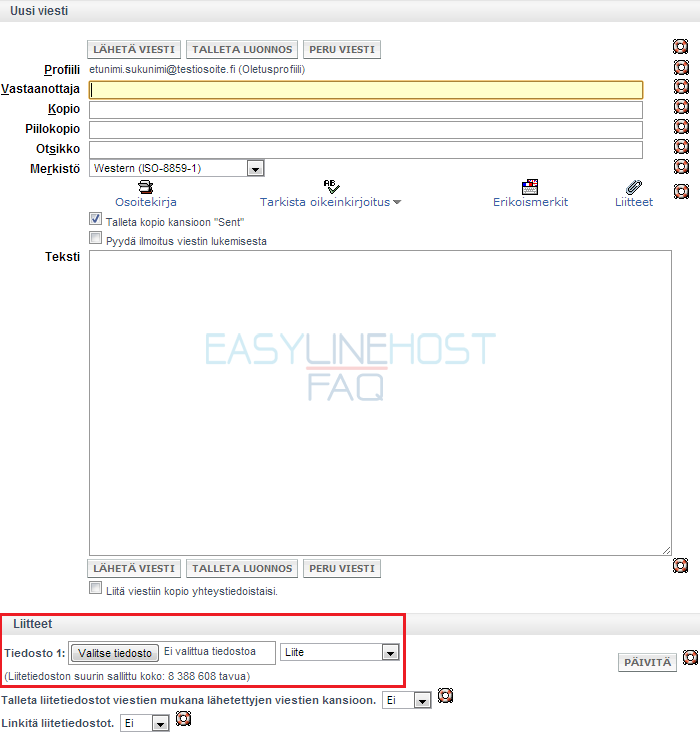Screen dimensions: 700x734
Task: Open the Osoitekirja link
Action: pyautogui.click(x=146, y=202)
